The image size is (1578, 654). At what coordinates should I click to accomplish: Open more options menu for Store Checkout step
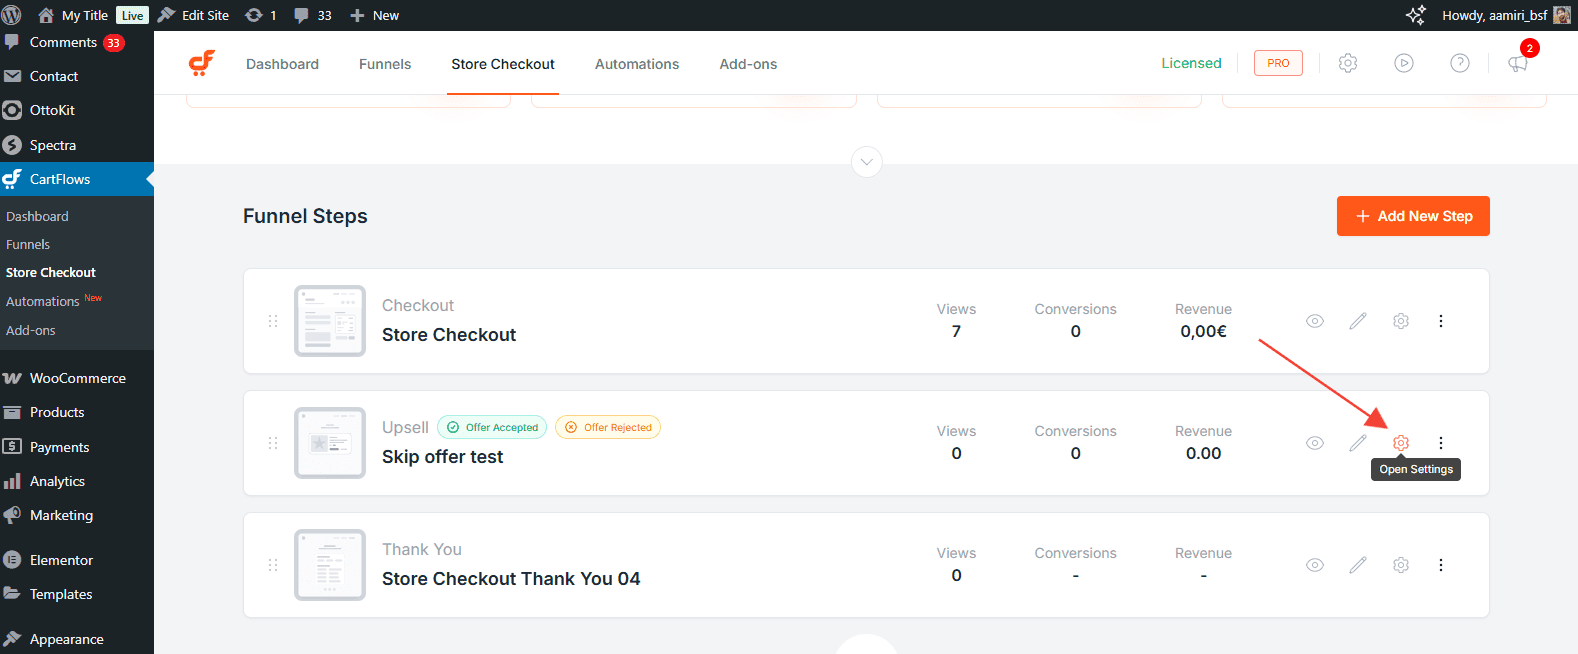(x=1440, y=321)
